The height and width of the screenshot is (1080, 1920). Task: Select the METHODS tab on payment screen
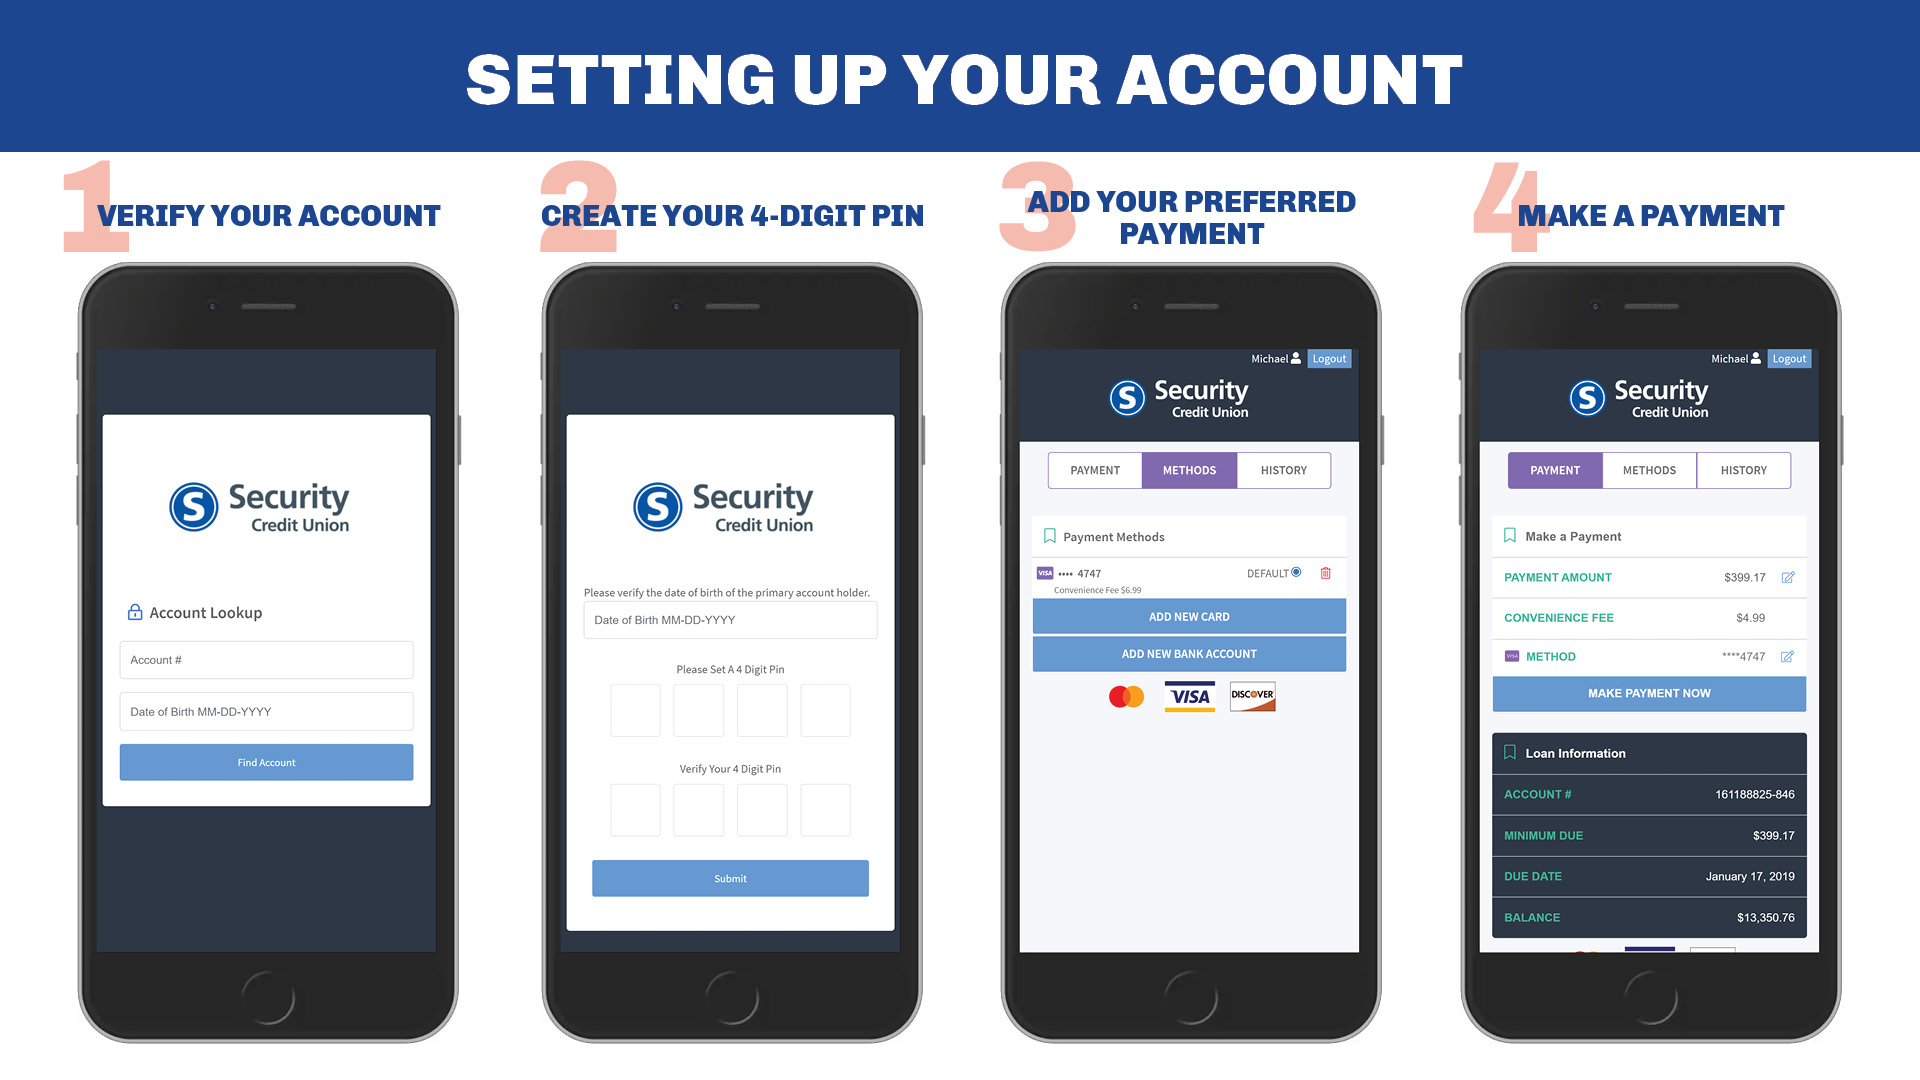click(1650, 469)
